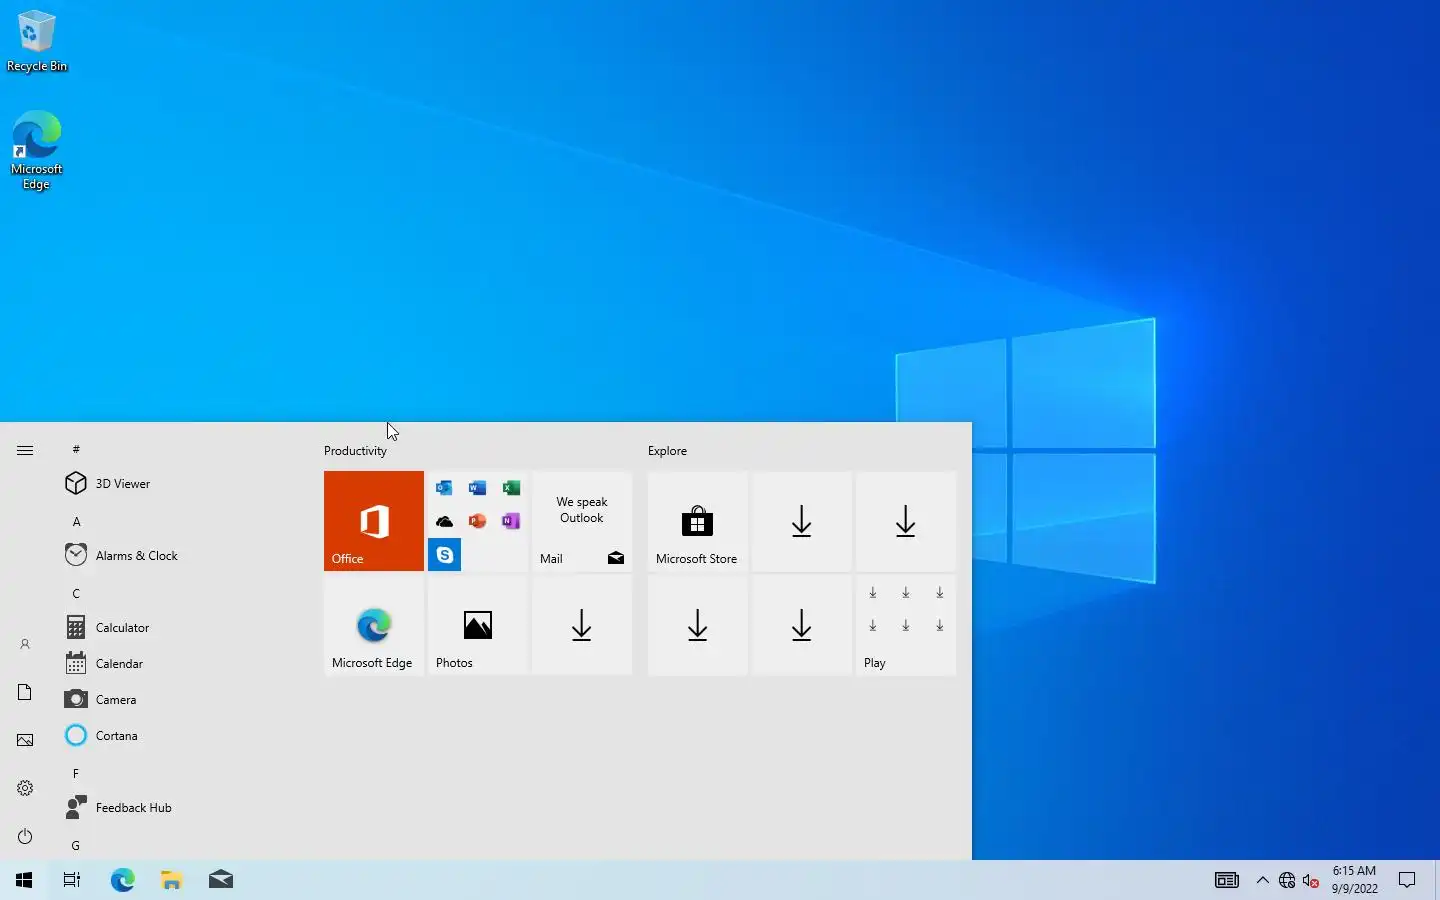This screenshot has height=900, width=1440.
Task: Open the PowerPoint icon in the Office folder tile
Action: pos(477,521)
